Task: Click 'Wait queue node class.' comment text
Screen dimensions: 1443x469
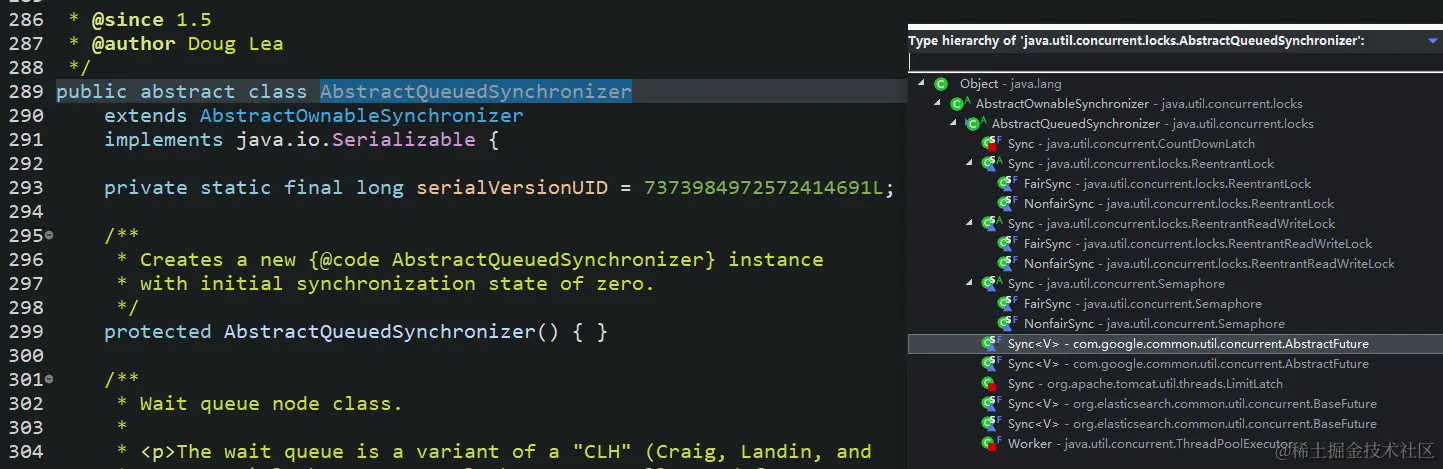Action: pyautogui.click(x=271, y=404)
